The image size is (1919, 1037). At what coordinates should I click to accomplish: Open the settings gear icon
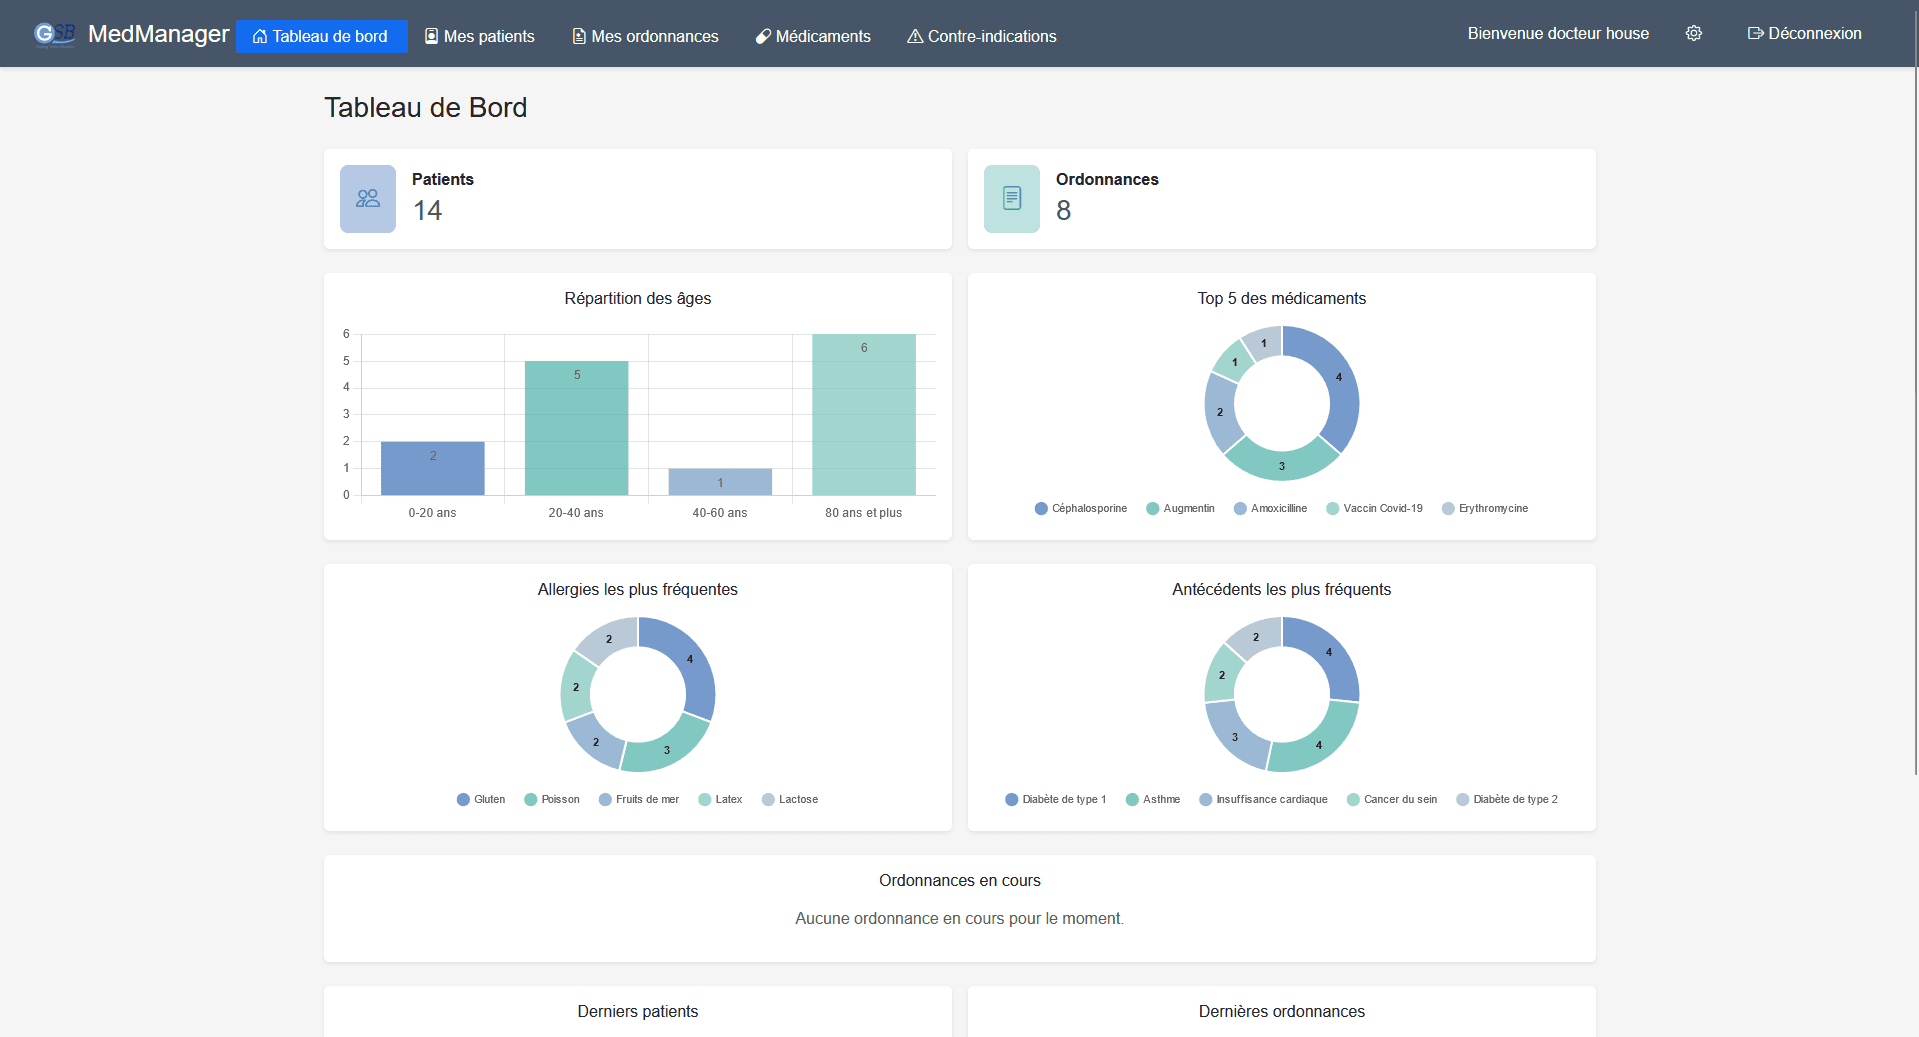1693,34
